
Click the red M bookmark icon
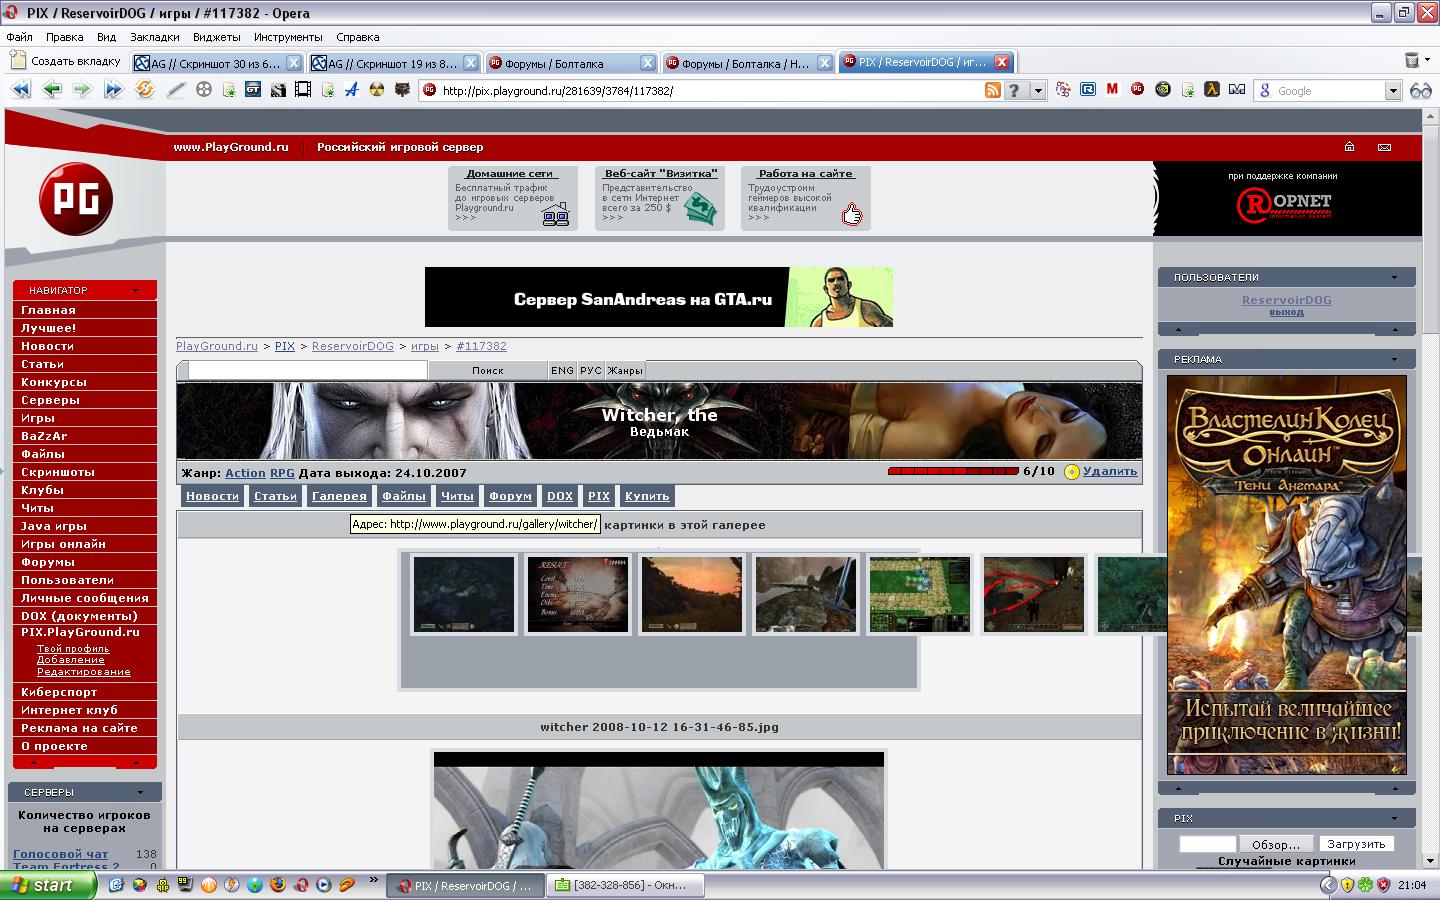pyautogui.click(x=1112, y=90)
